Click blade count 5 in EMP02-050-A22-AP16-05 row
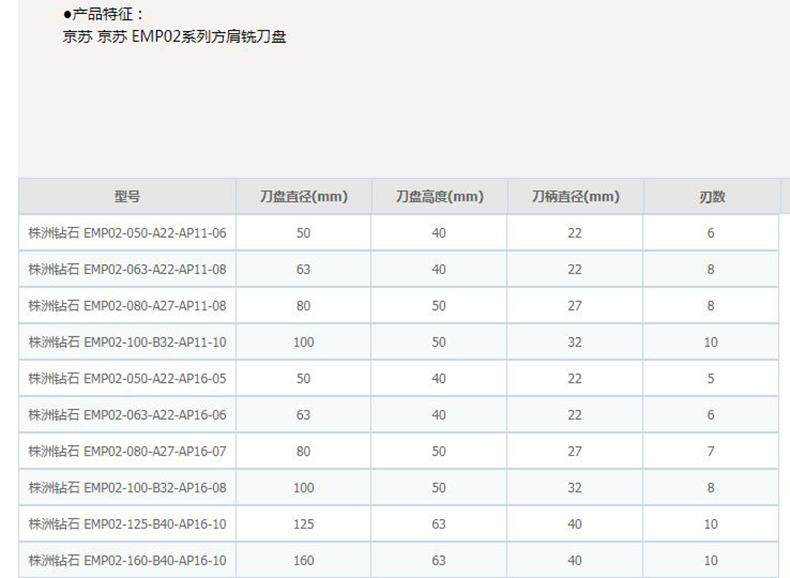Viewport: 790px width, 578px height. point(710,378)
